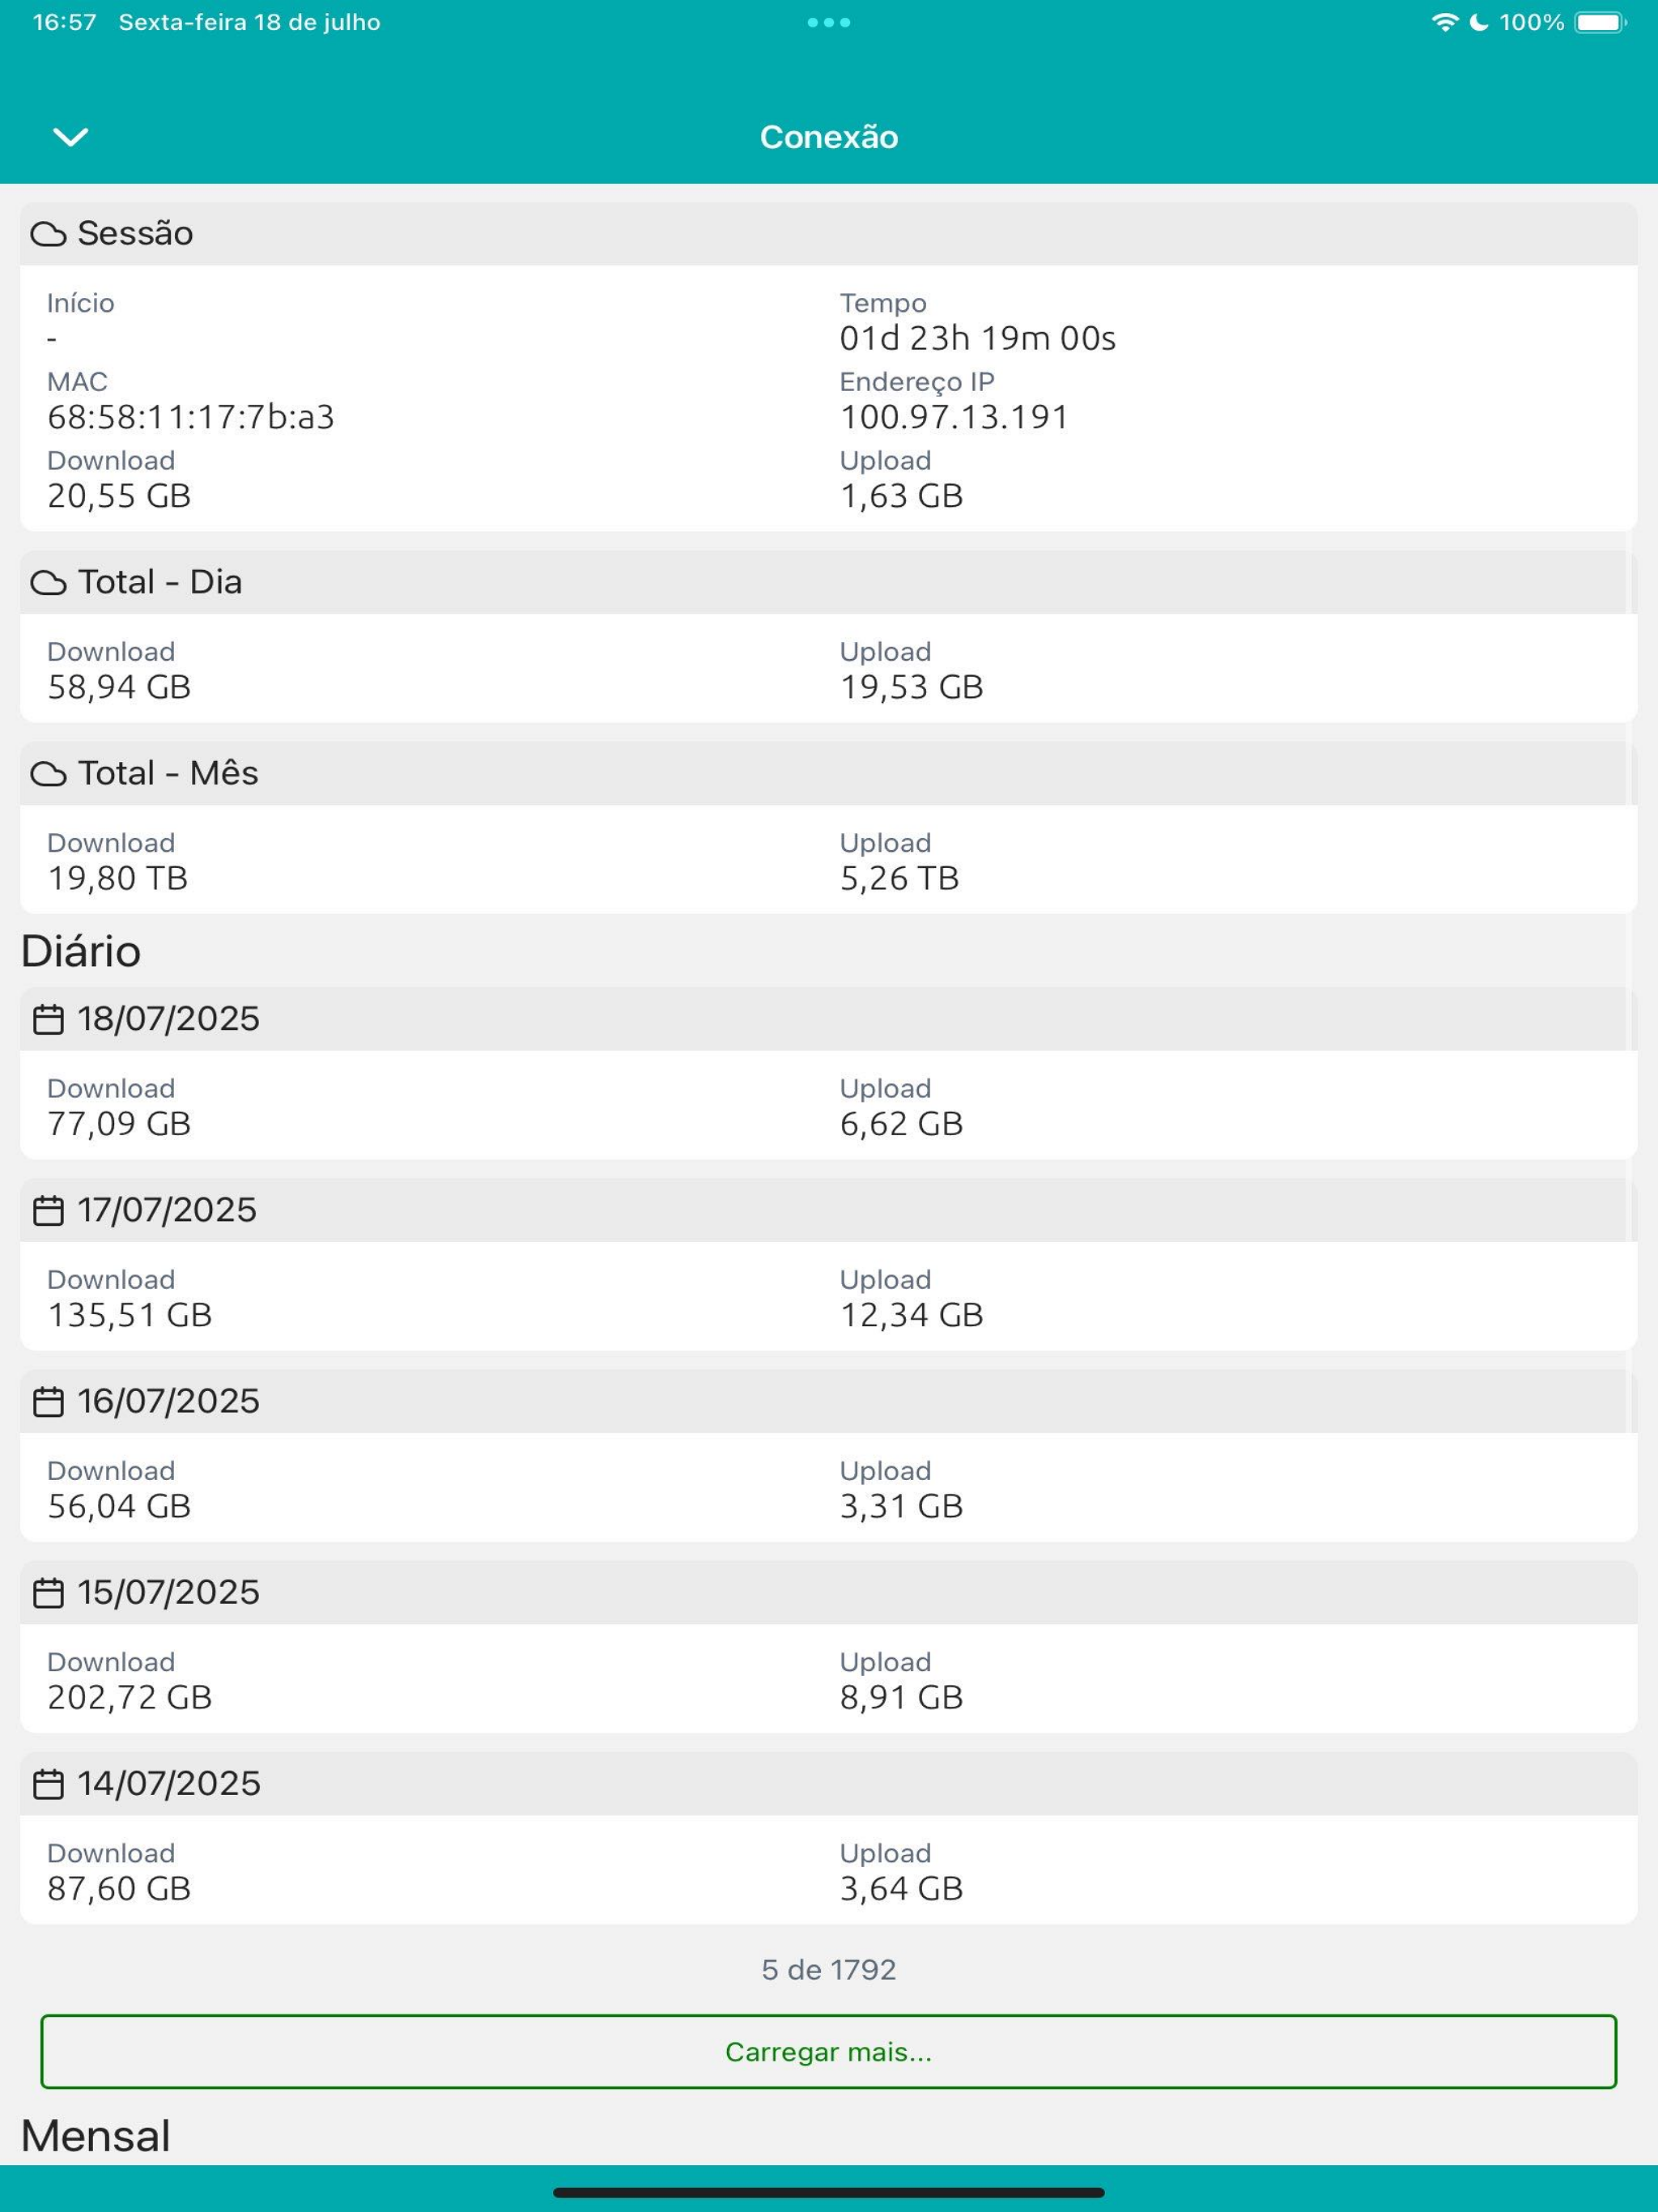Tap the Conexão title in the header

(x=828, y=137)
